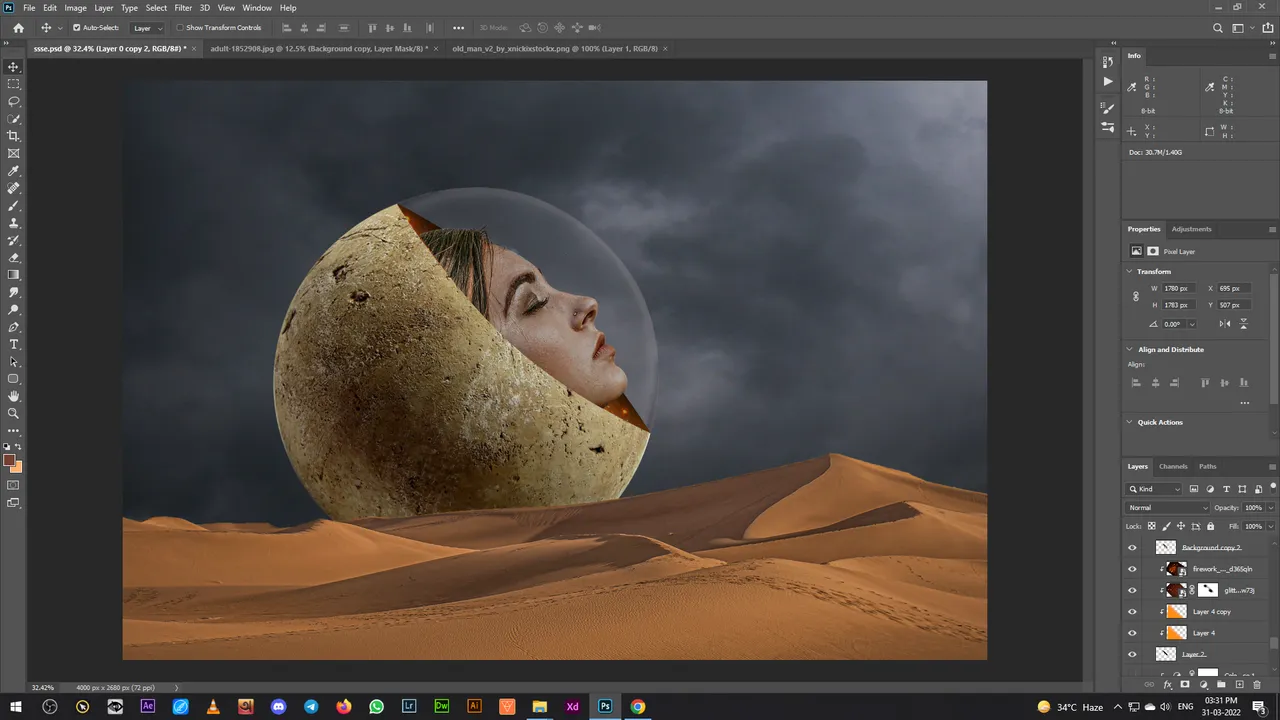Screen dimensions: 1280x720
Task: Hide the firework layer eye icon
Action: [1132, 569]
